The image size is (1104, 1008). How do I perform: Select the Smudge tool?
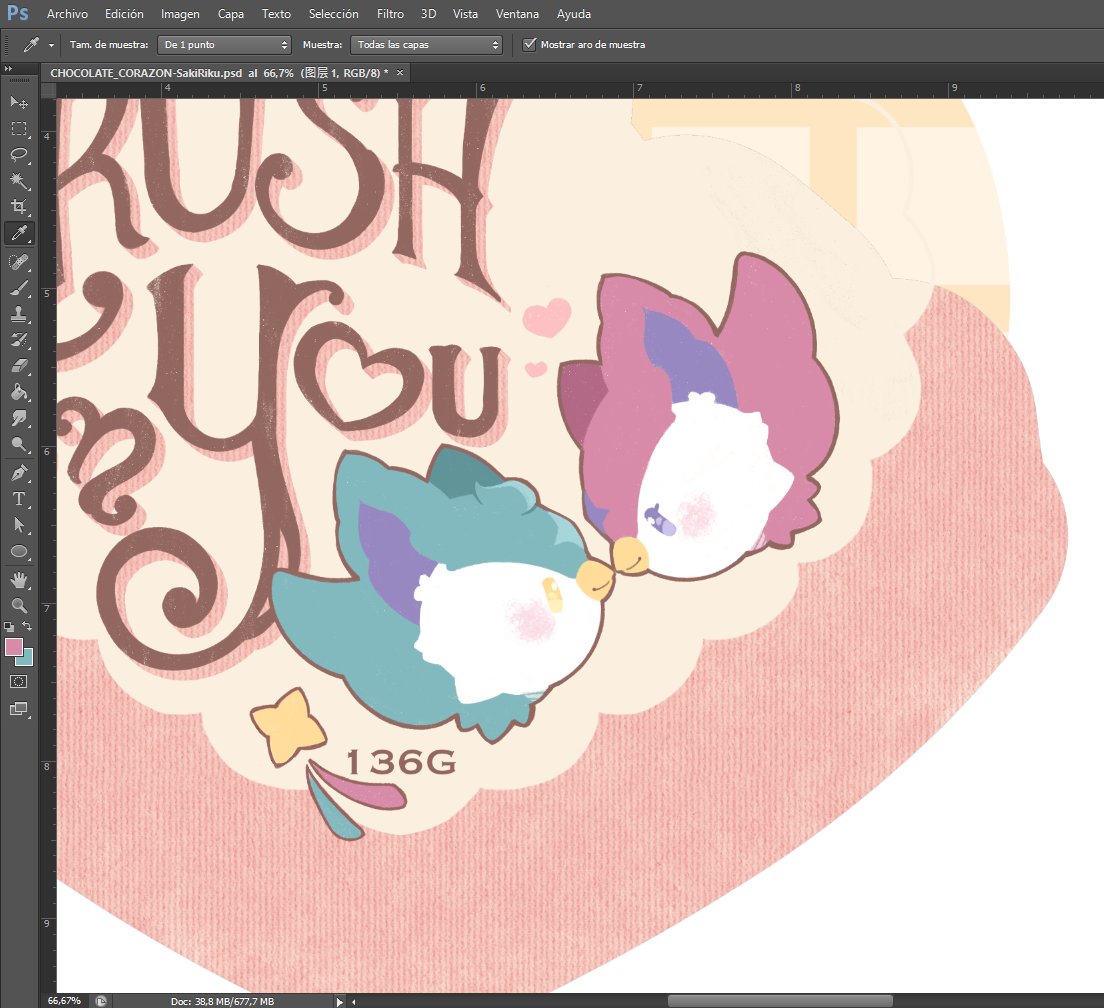pos(19,418)
